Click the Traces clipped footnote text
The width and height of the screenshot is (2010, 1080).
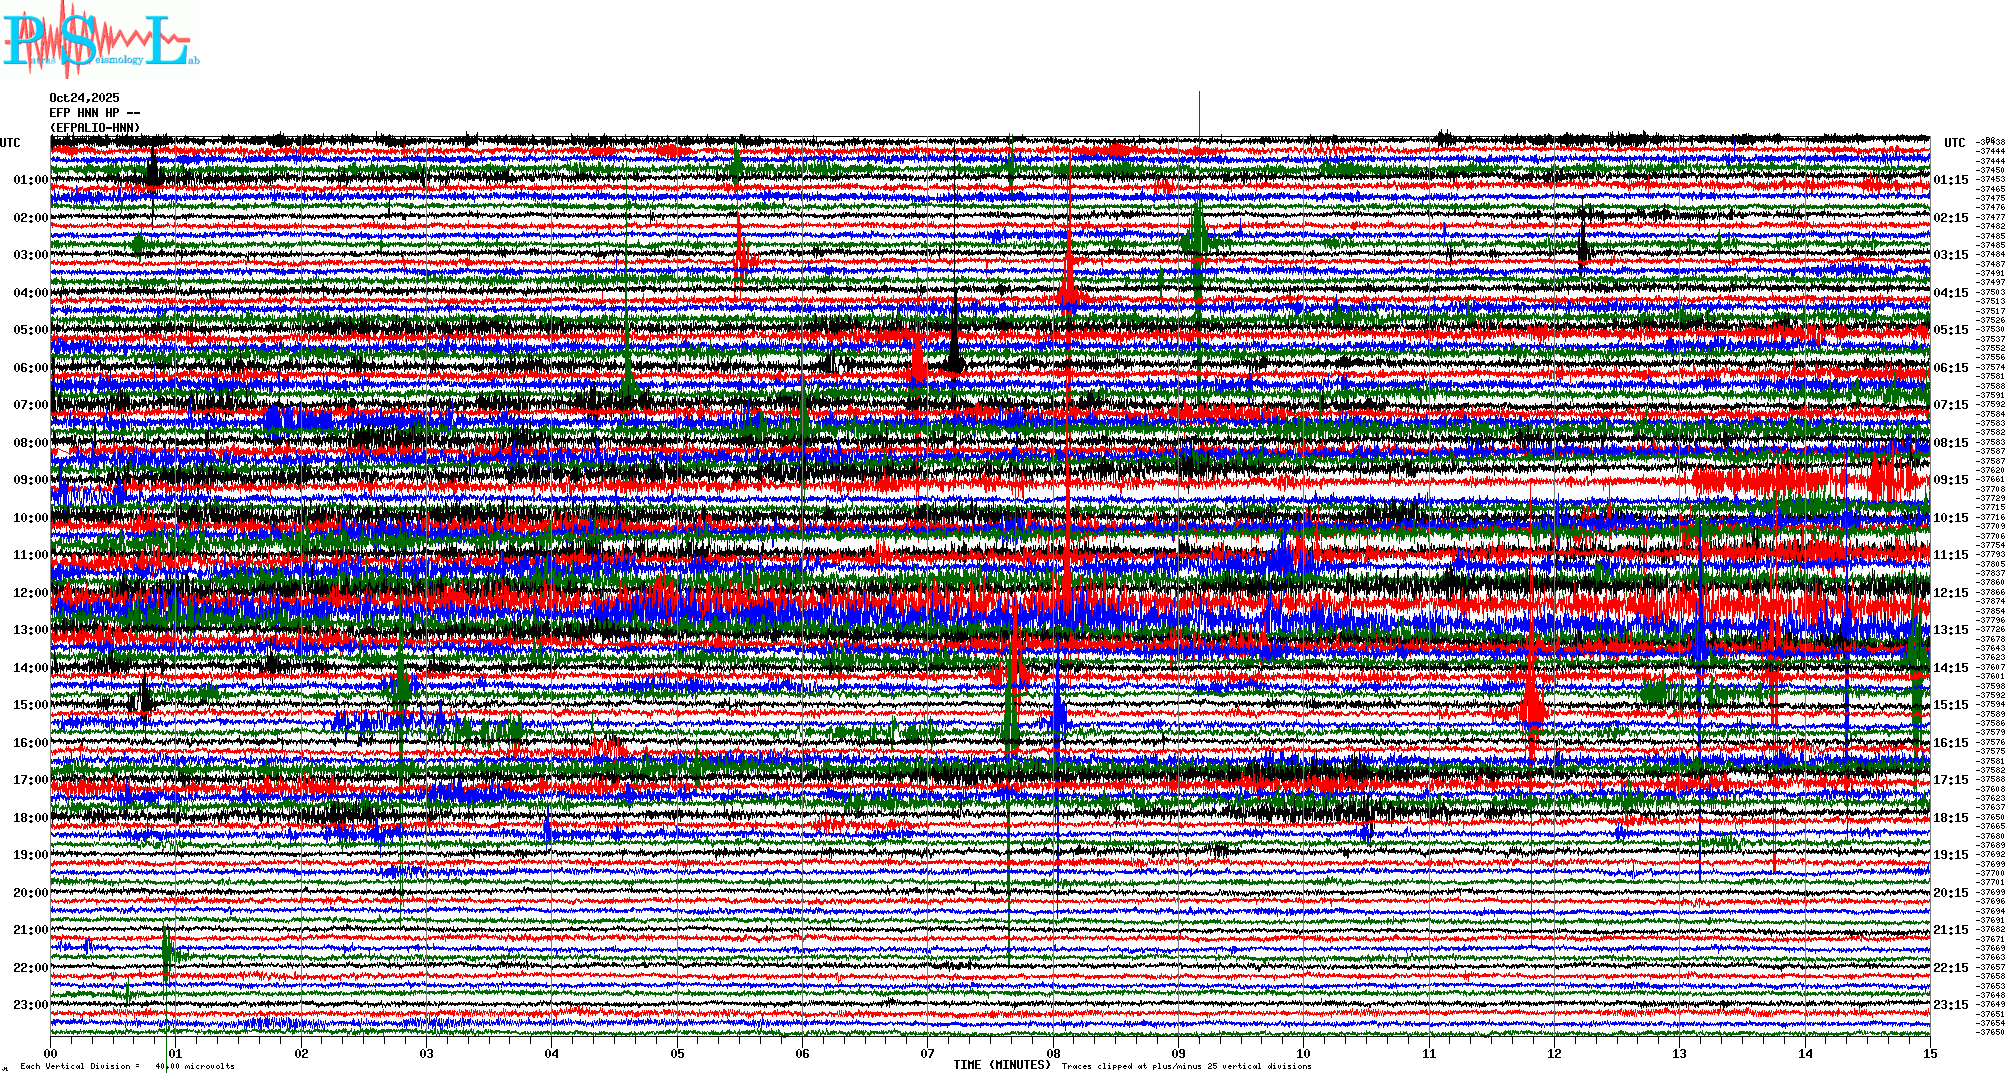click(x=1186, y=1066)
